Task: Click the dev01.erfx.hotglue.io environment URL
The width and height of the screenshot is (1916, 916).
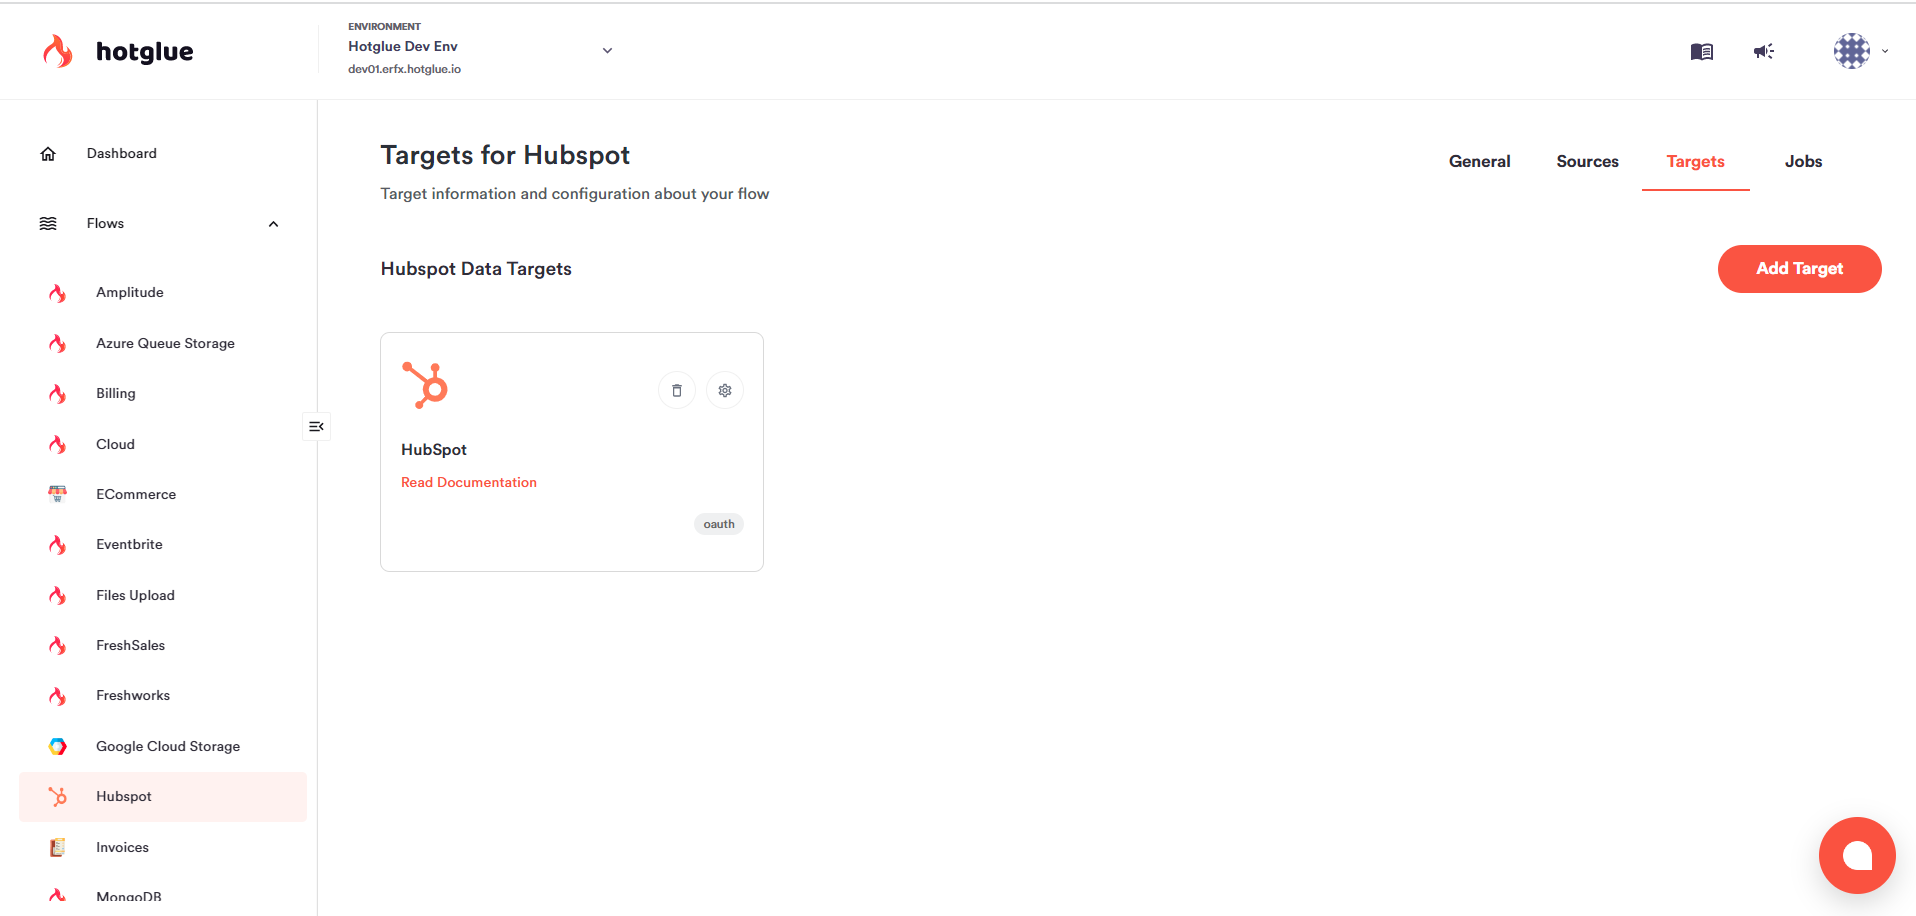Action: click(x=404, y=69)
